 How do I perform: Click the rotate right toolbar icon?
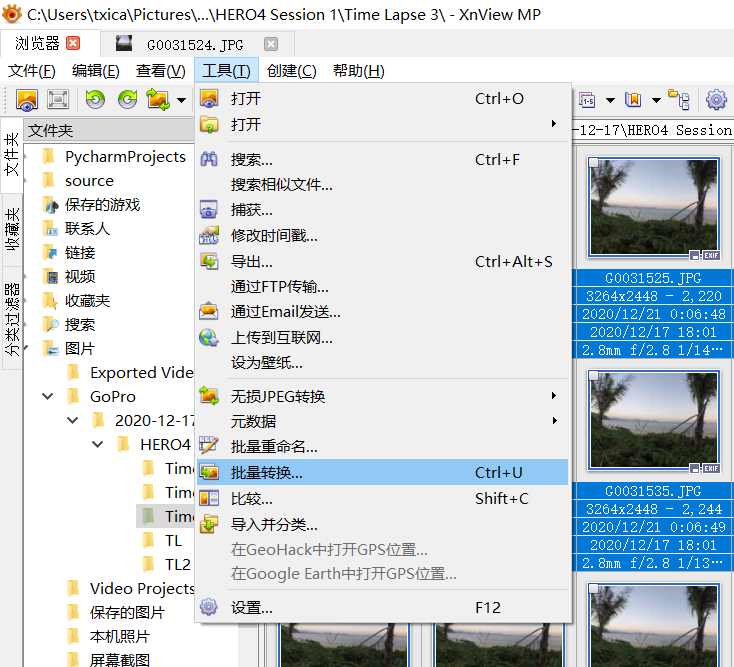point(127,99)
